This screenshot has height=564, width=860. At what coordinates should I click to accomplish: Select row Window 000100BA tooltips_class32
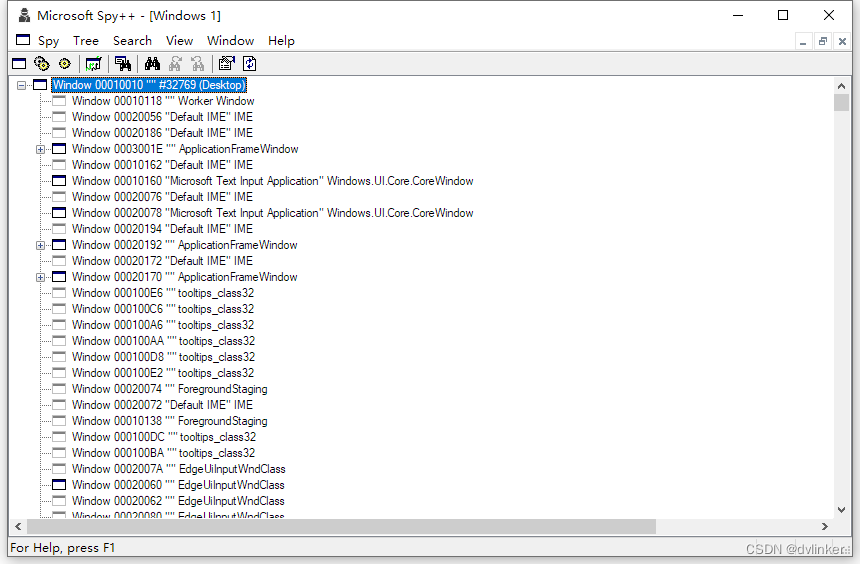[163, 453]
